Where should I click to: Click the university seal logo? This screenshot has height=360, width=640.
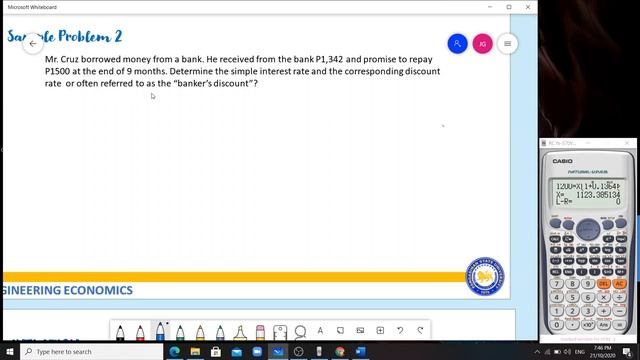point(485,277)
